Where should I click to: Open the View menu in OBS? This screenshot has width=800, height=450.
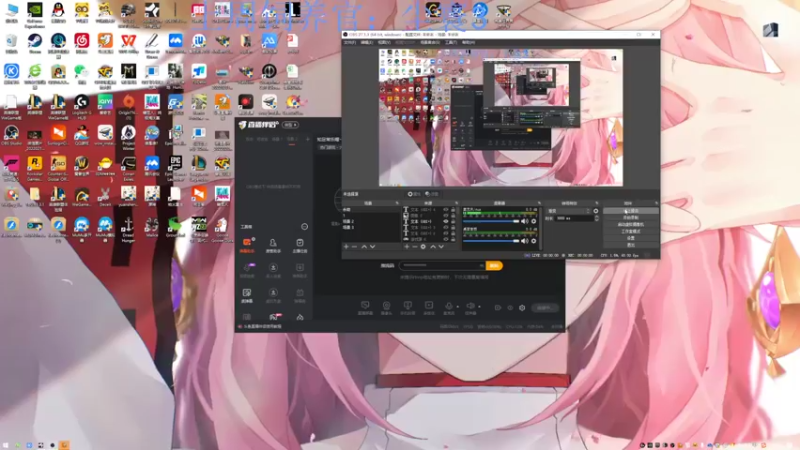[384, 42]
